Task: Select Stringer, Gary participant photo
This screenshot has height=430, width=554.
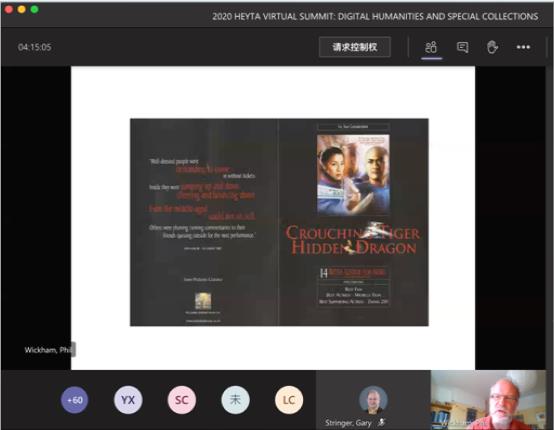Action: tap(373, 400)
